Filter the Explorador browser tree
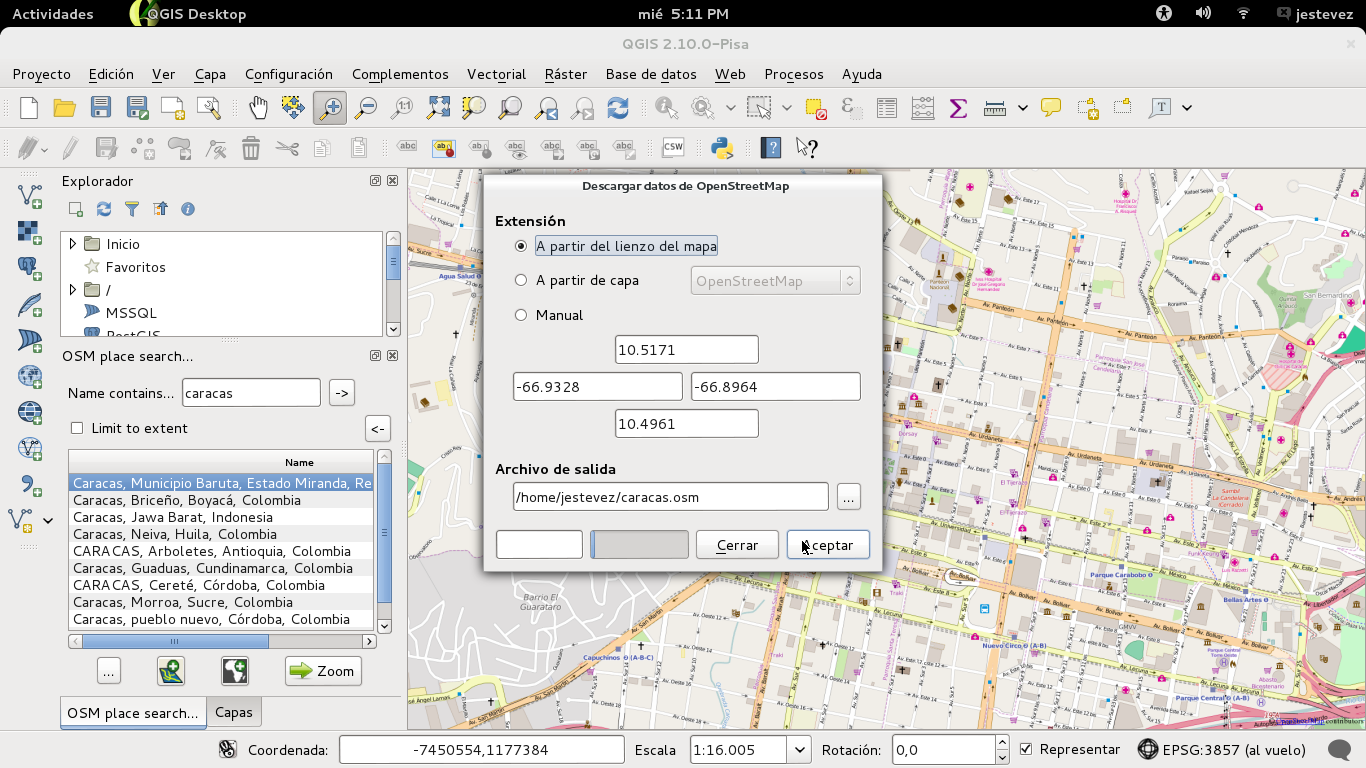 pos(132,209)
